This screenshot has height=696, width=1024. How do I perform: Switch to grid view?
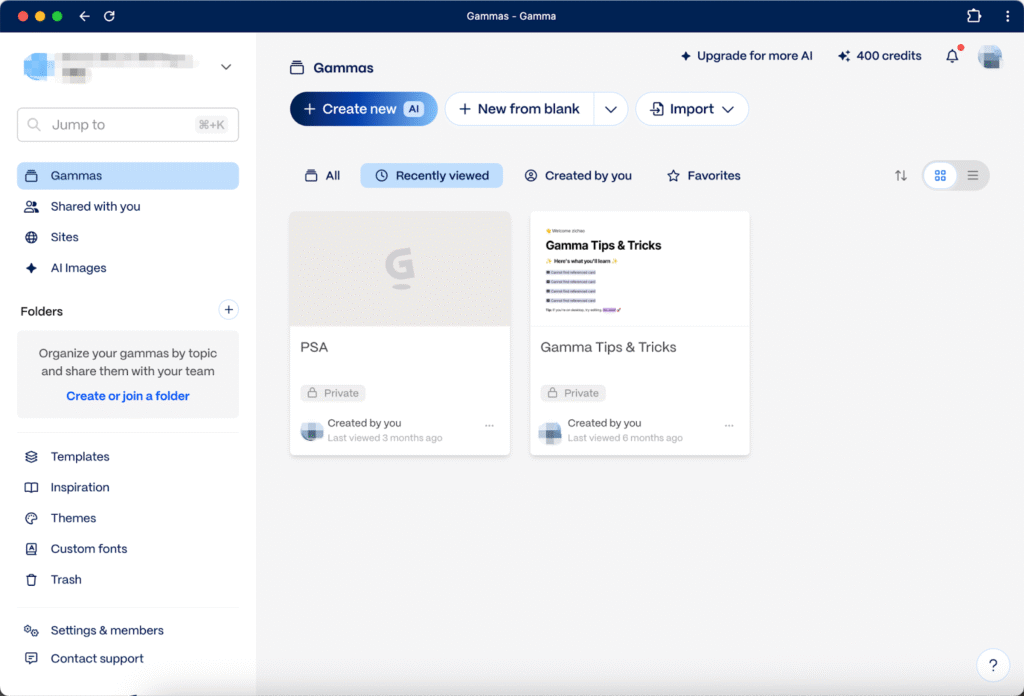940,176
